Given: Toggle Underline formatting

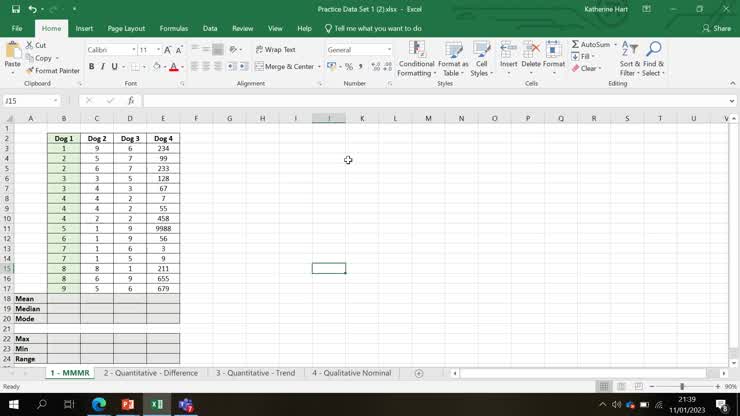Looking at the screenshot, I should click(x=114, y=67).
